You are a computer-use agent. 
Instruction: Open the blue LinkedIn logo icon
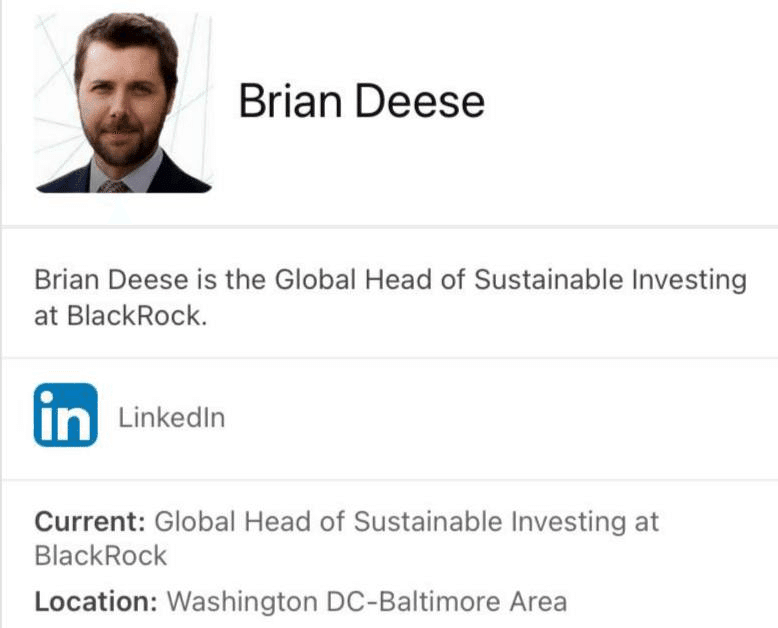(x=65, y=415)
